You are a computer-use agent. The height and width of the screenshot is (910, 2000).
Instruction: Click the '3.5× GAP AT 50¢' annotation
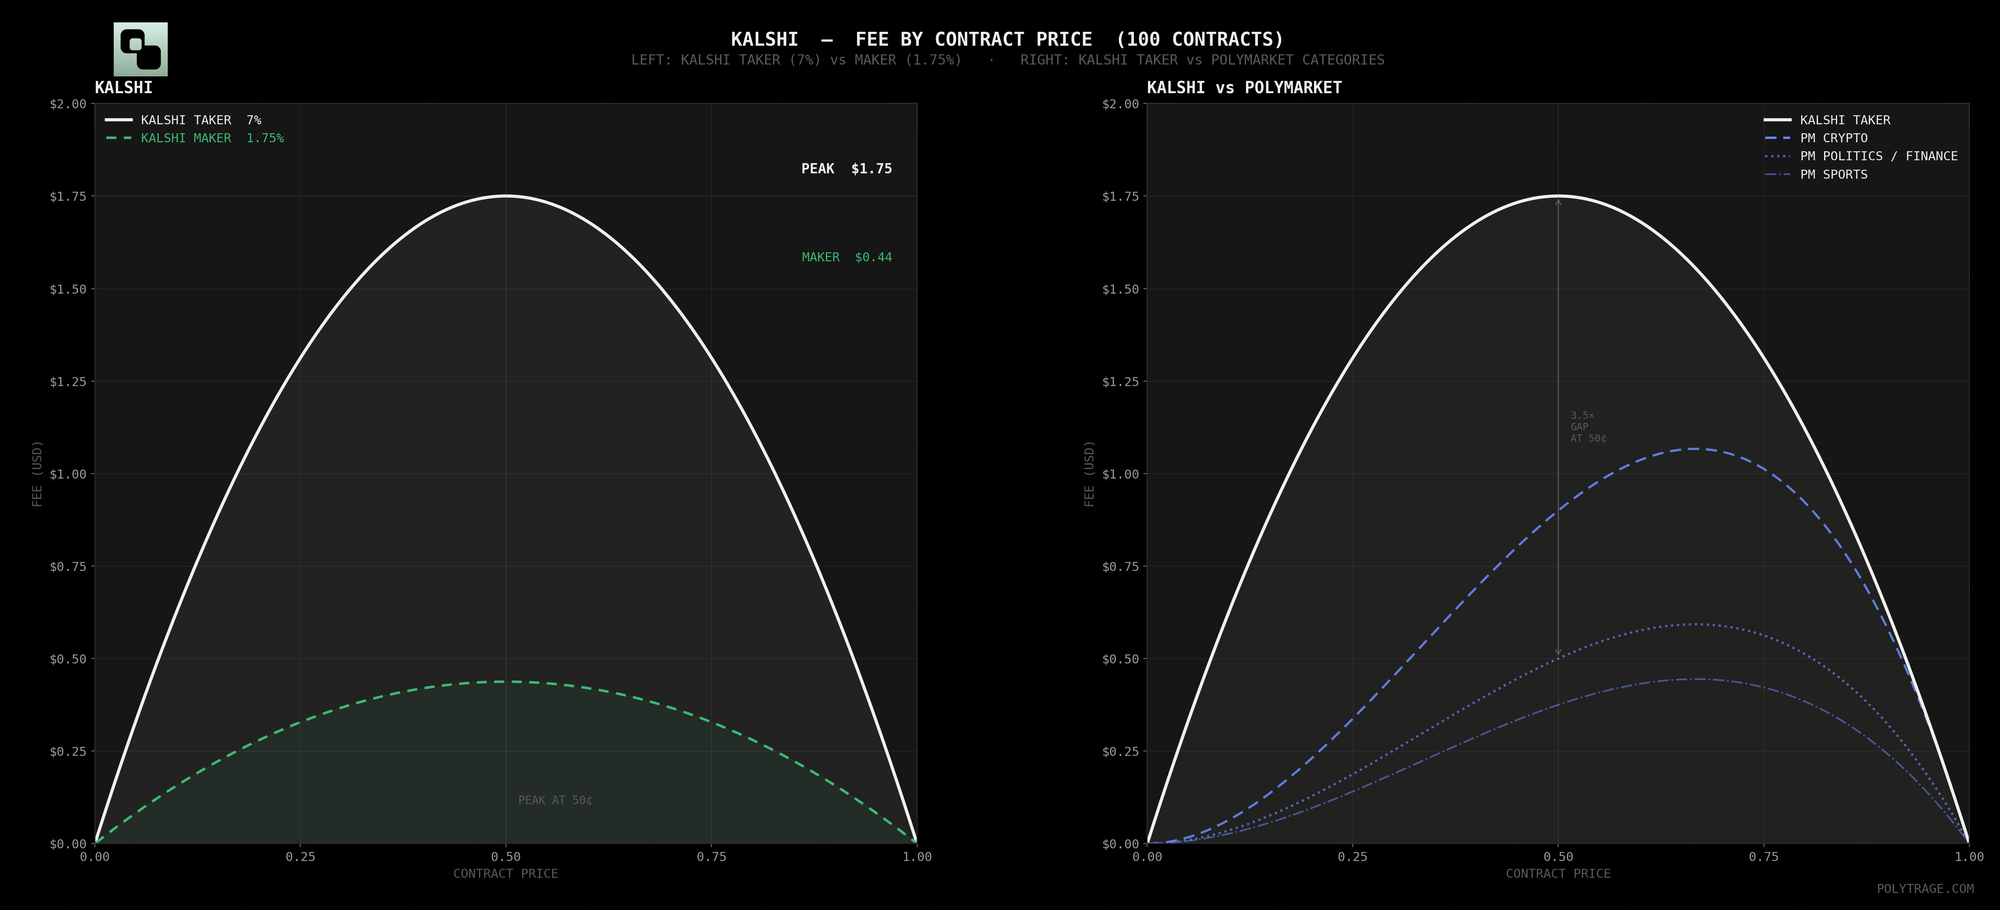tap(1588, 427)
